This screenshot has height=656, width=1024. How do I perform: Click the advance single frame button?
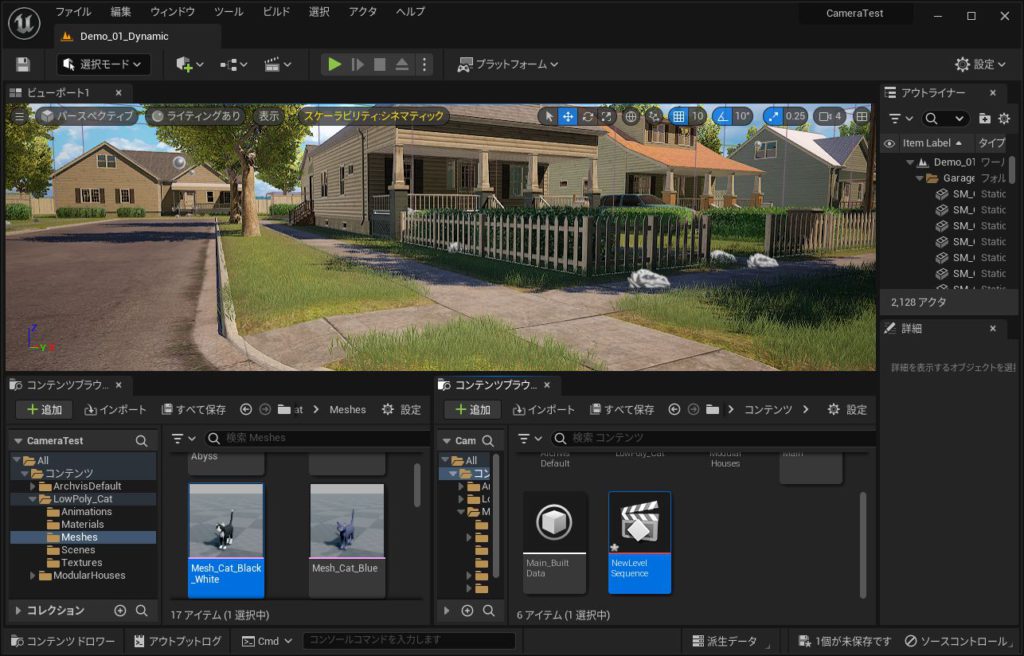pos(357,64)
